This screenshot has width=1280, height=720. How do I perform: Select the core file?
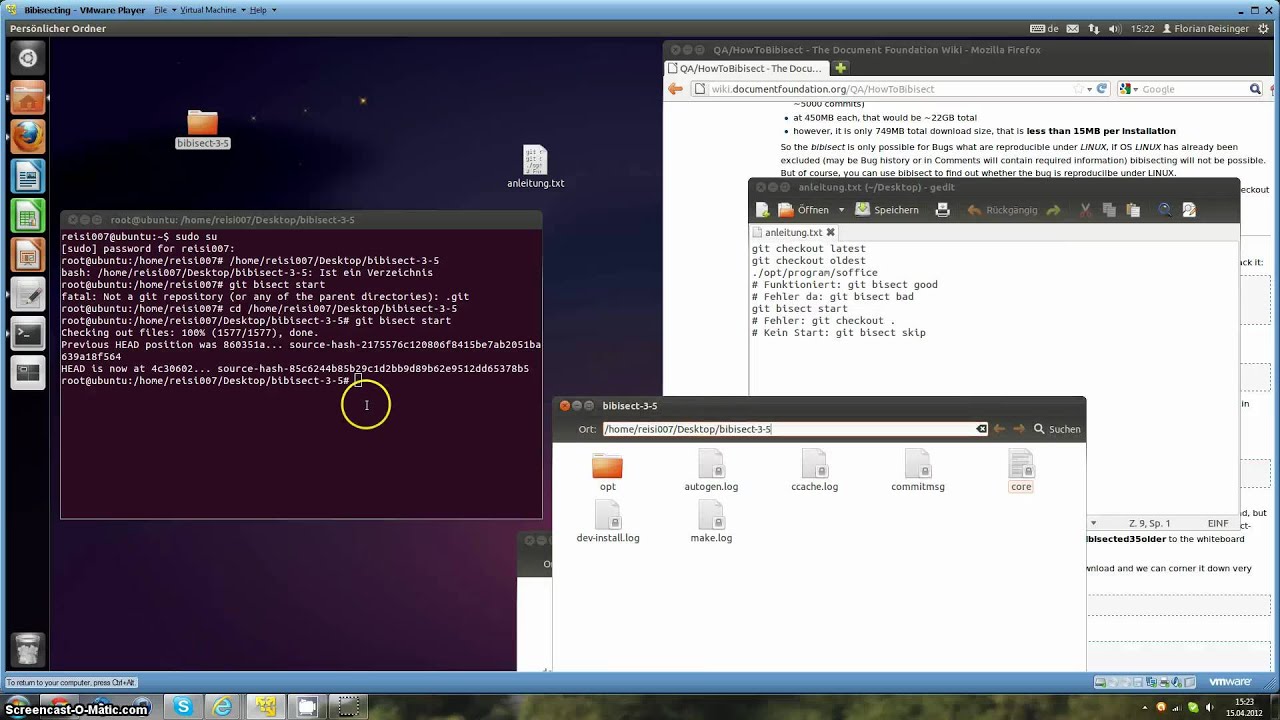click(1021, 470)
